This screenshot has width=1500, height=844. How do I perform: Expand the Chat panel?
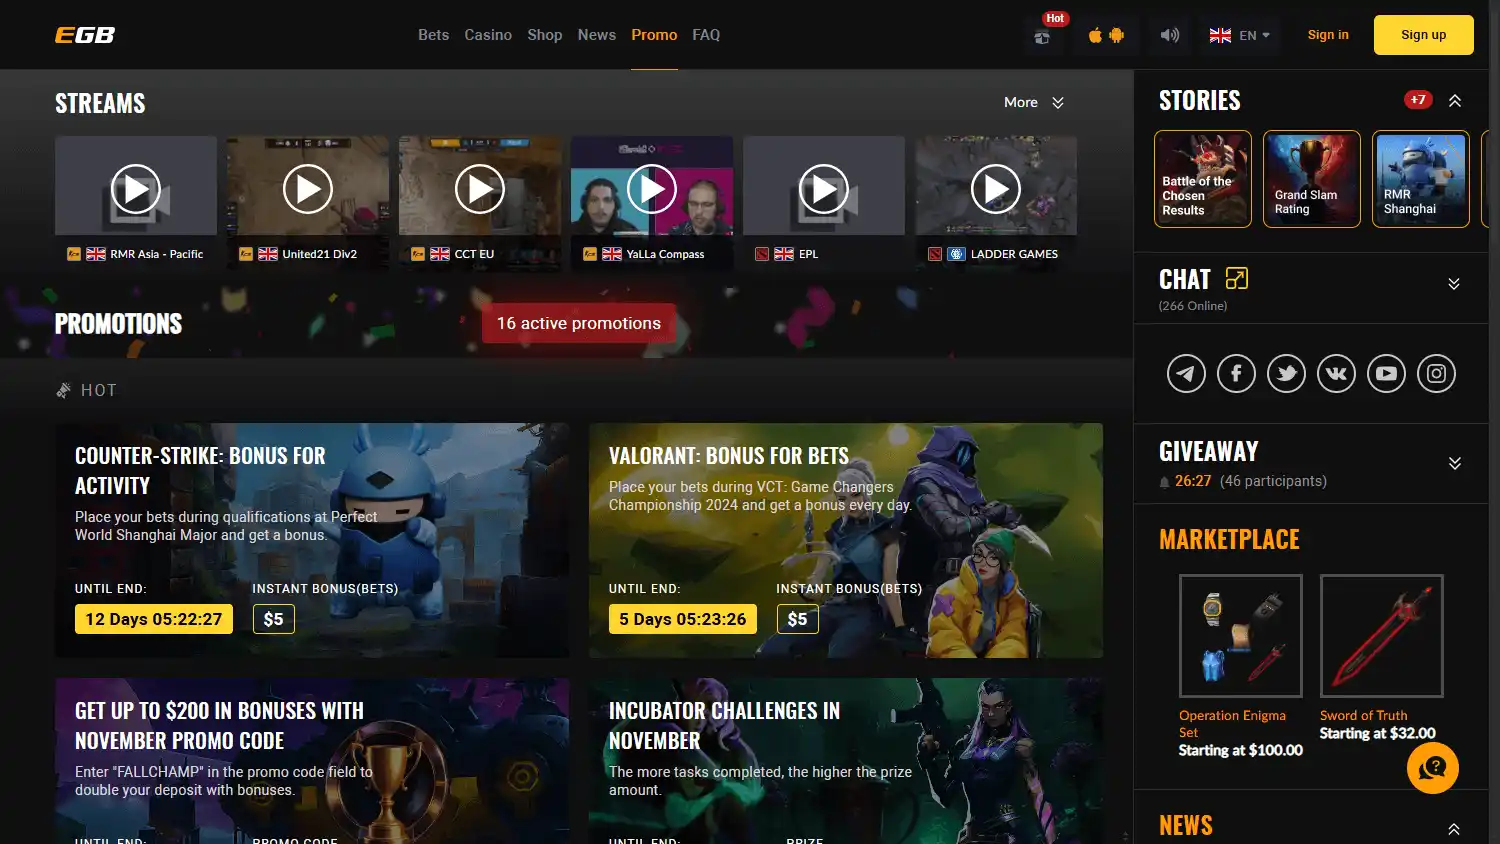coord(1454,284)
